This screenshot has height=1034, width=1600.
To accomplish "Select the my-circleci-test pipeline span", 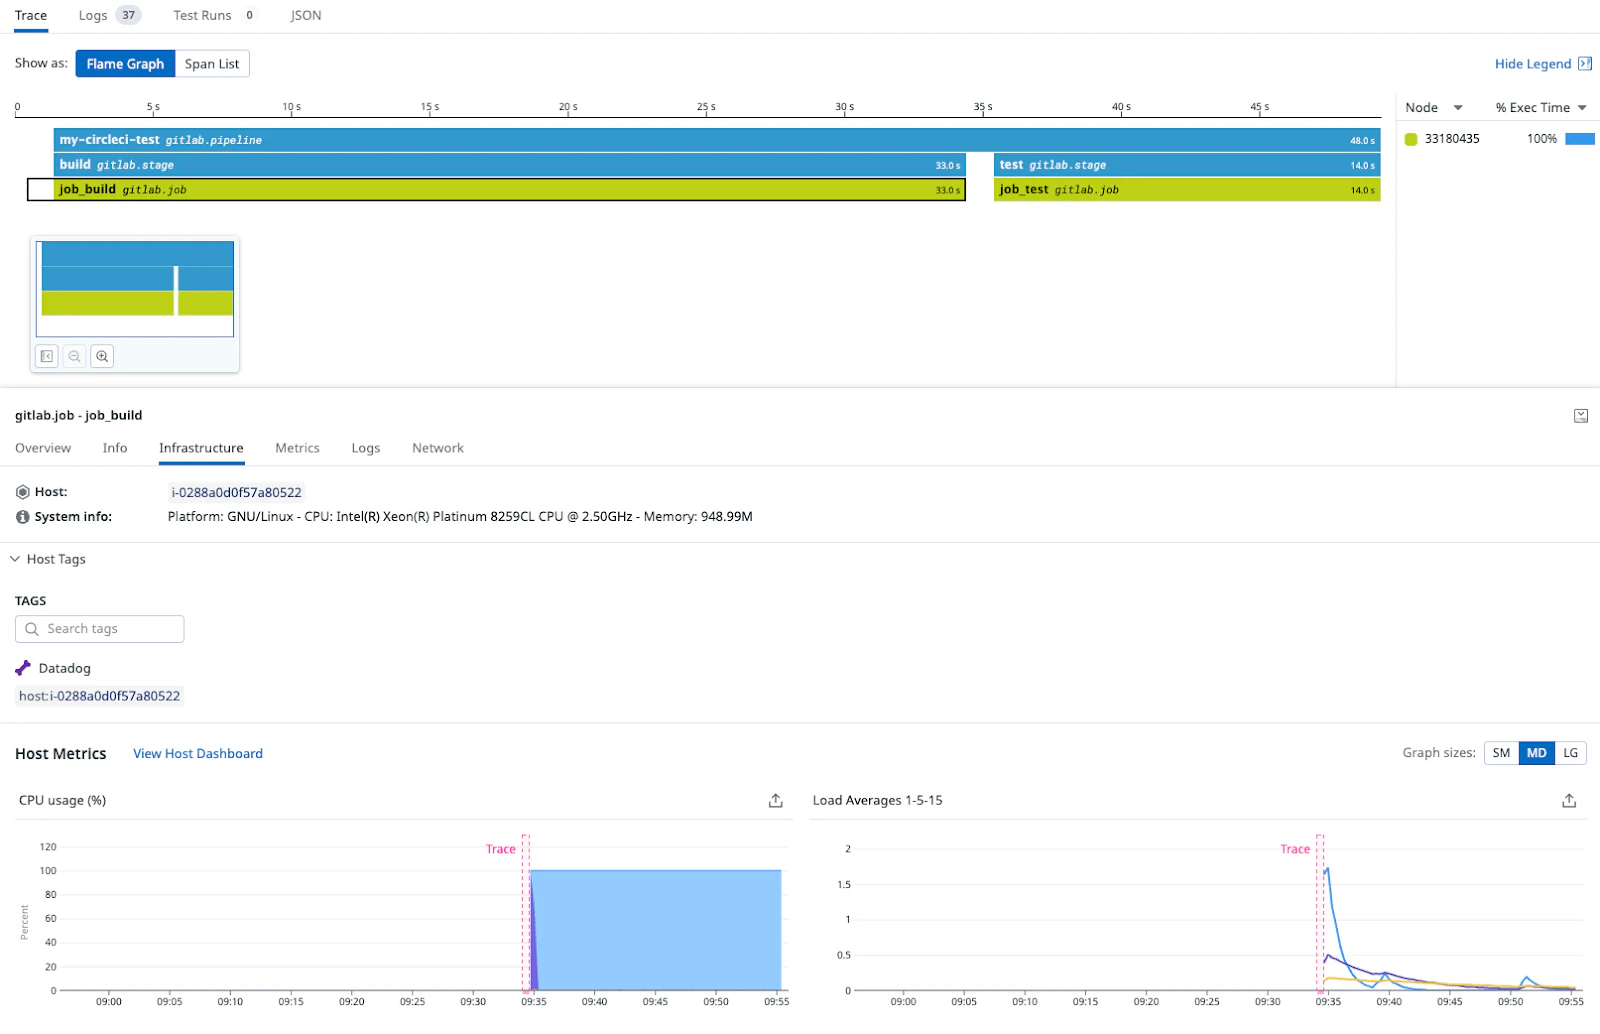I will point(717,140).
